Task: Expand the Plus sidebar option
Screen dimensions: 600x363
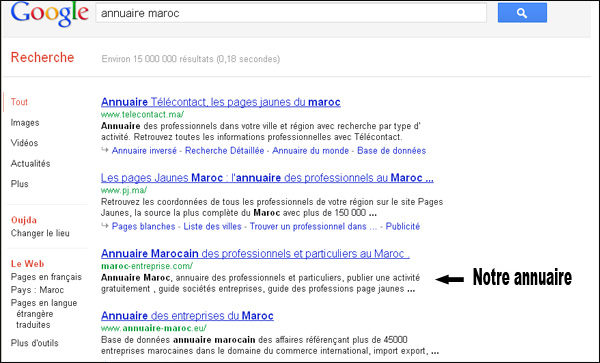Action: [20, 184]
